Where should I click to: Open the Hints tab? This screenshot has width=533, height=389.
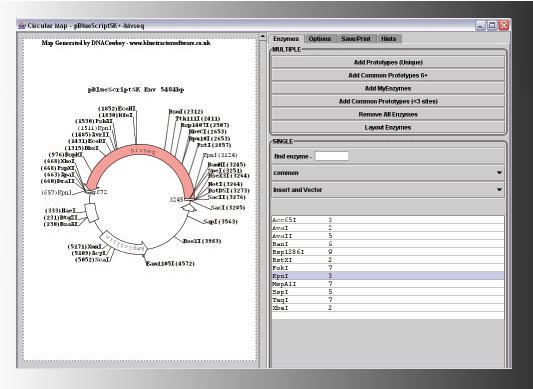[x=389, y=39]
